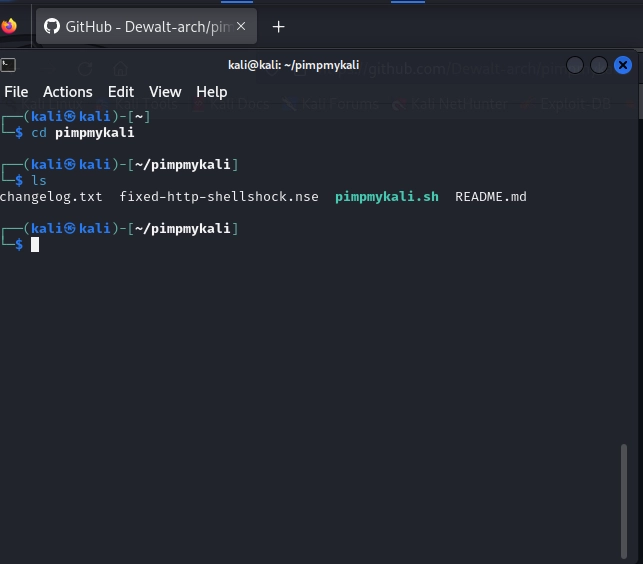Click the cursor at the last shell prompt
Image resolution: width=643 pixels, height=564 pixels.
pos(35,245)
